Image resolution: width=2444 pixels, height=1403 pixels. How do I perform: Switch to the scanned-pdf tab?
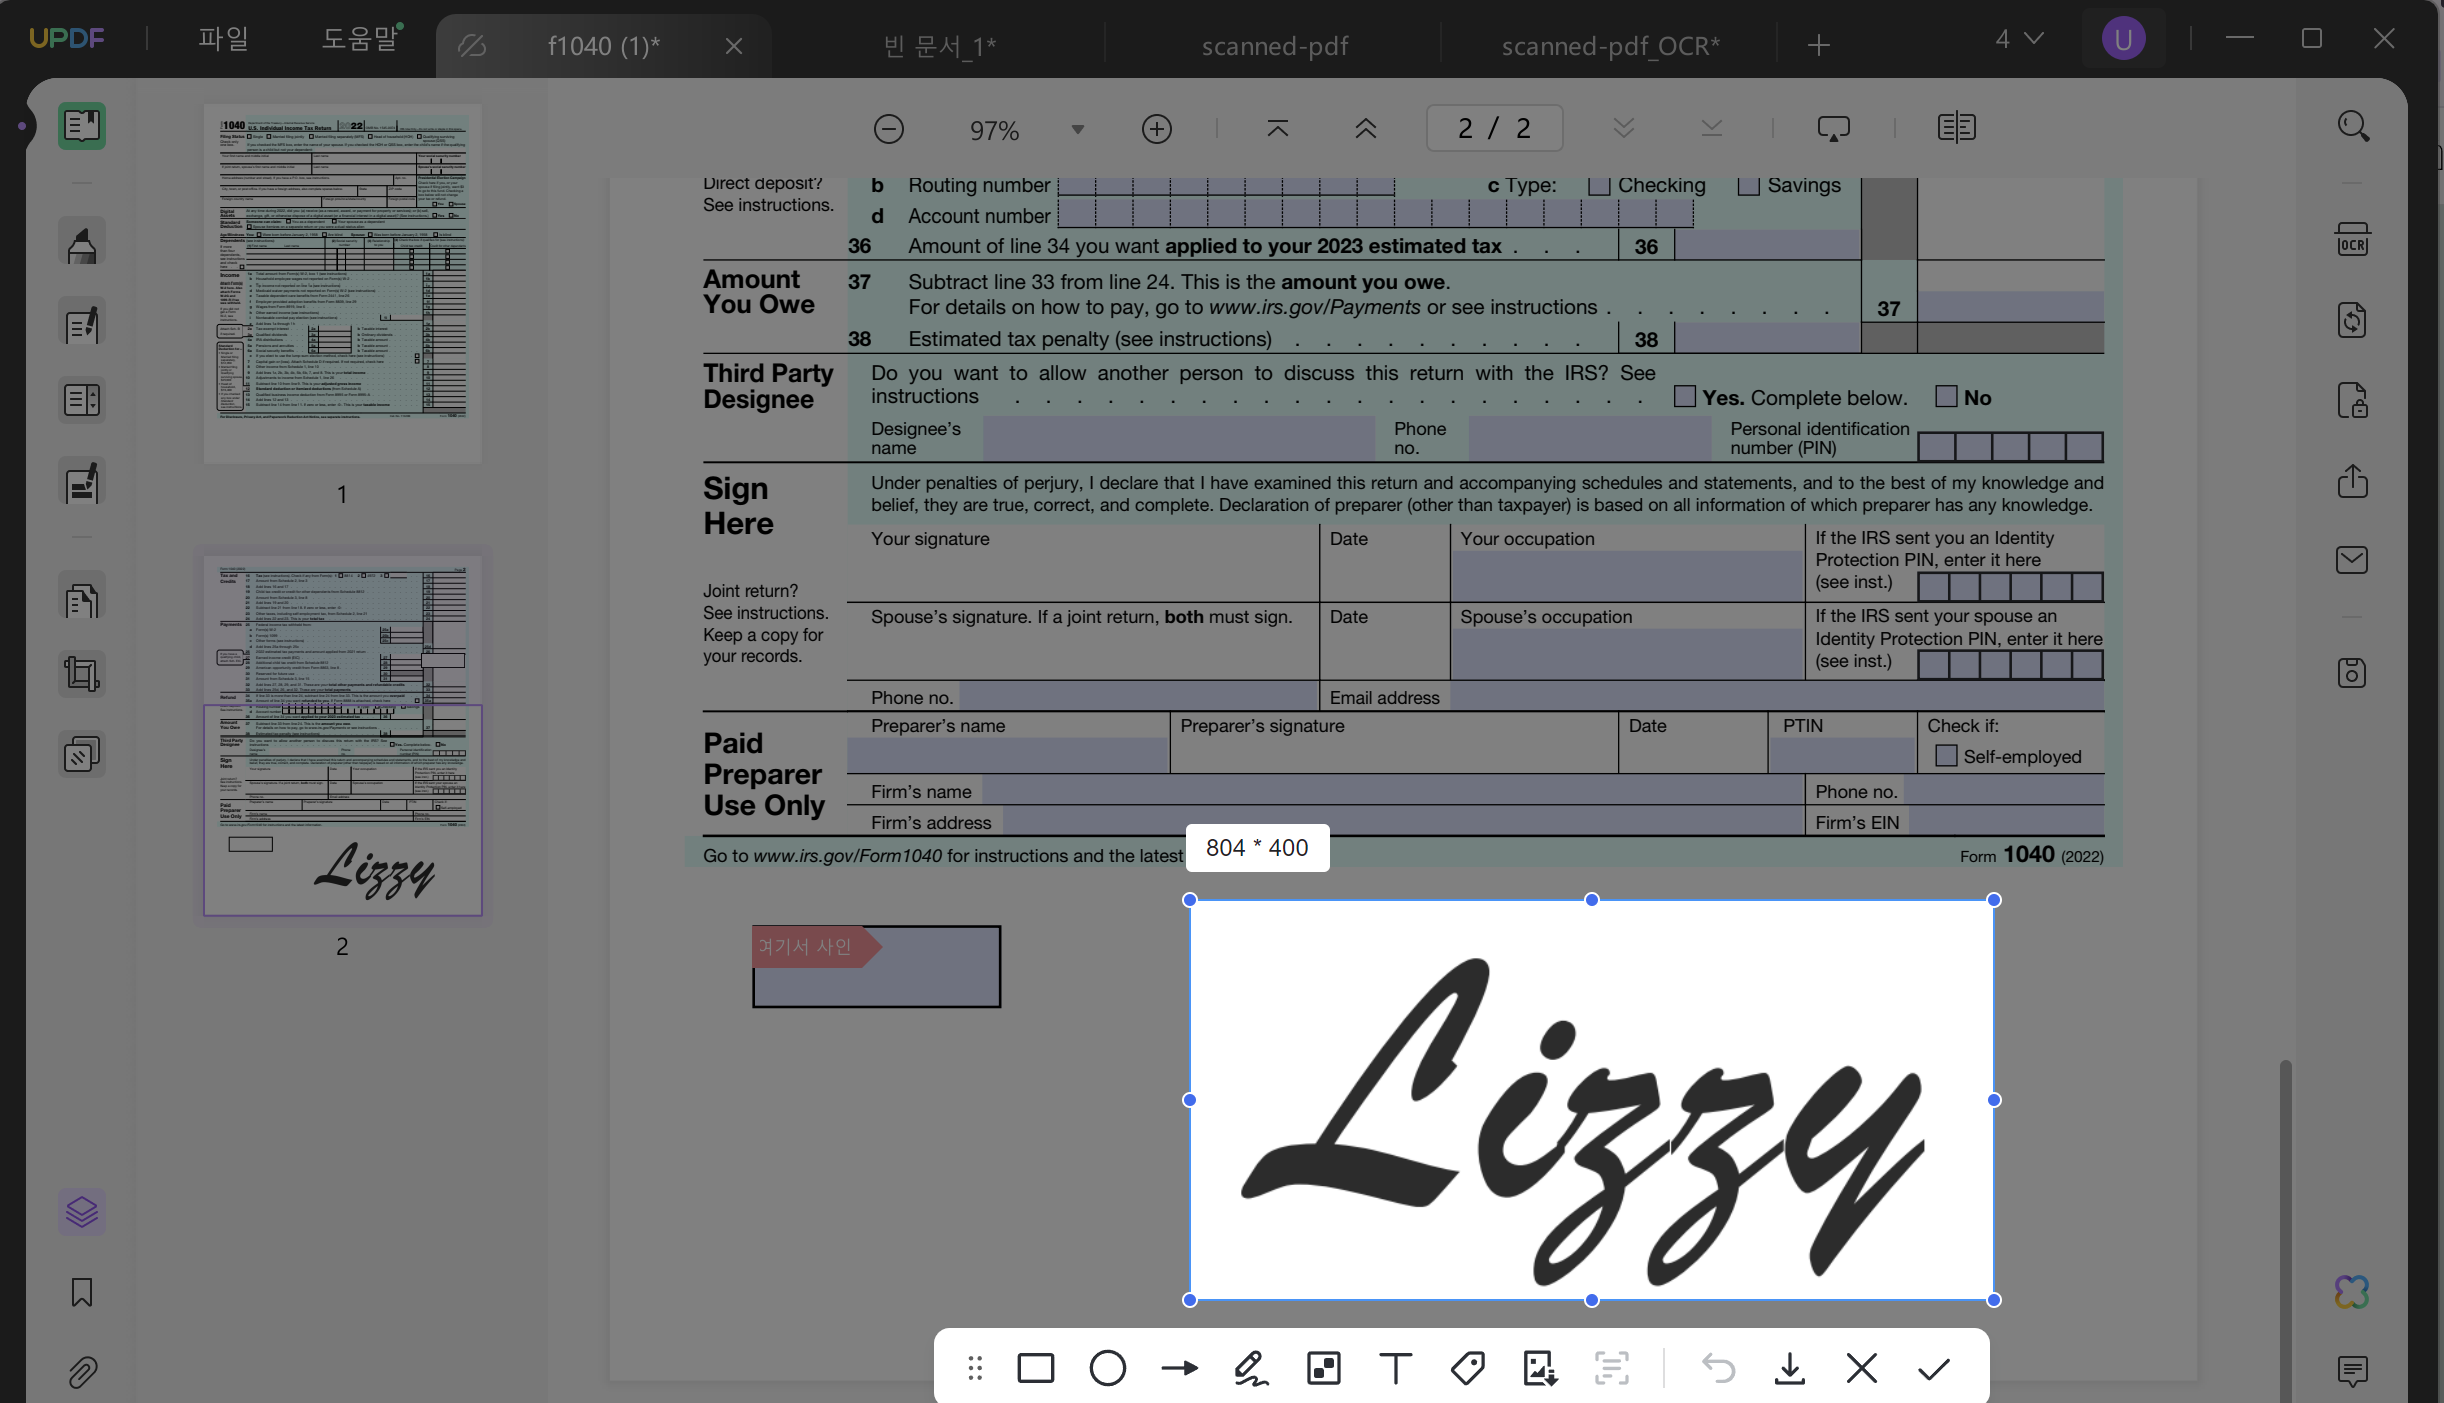1275,46
